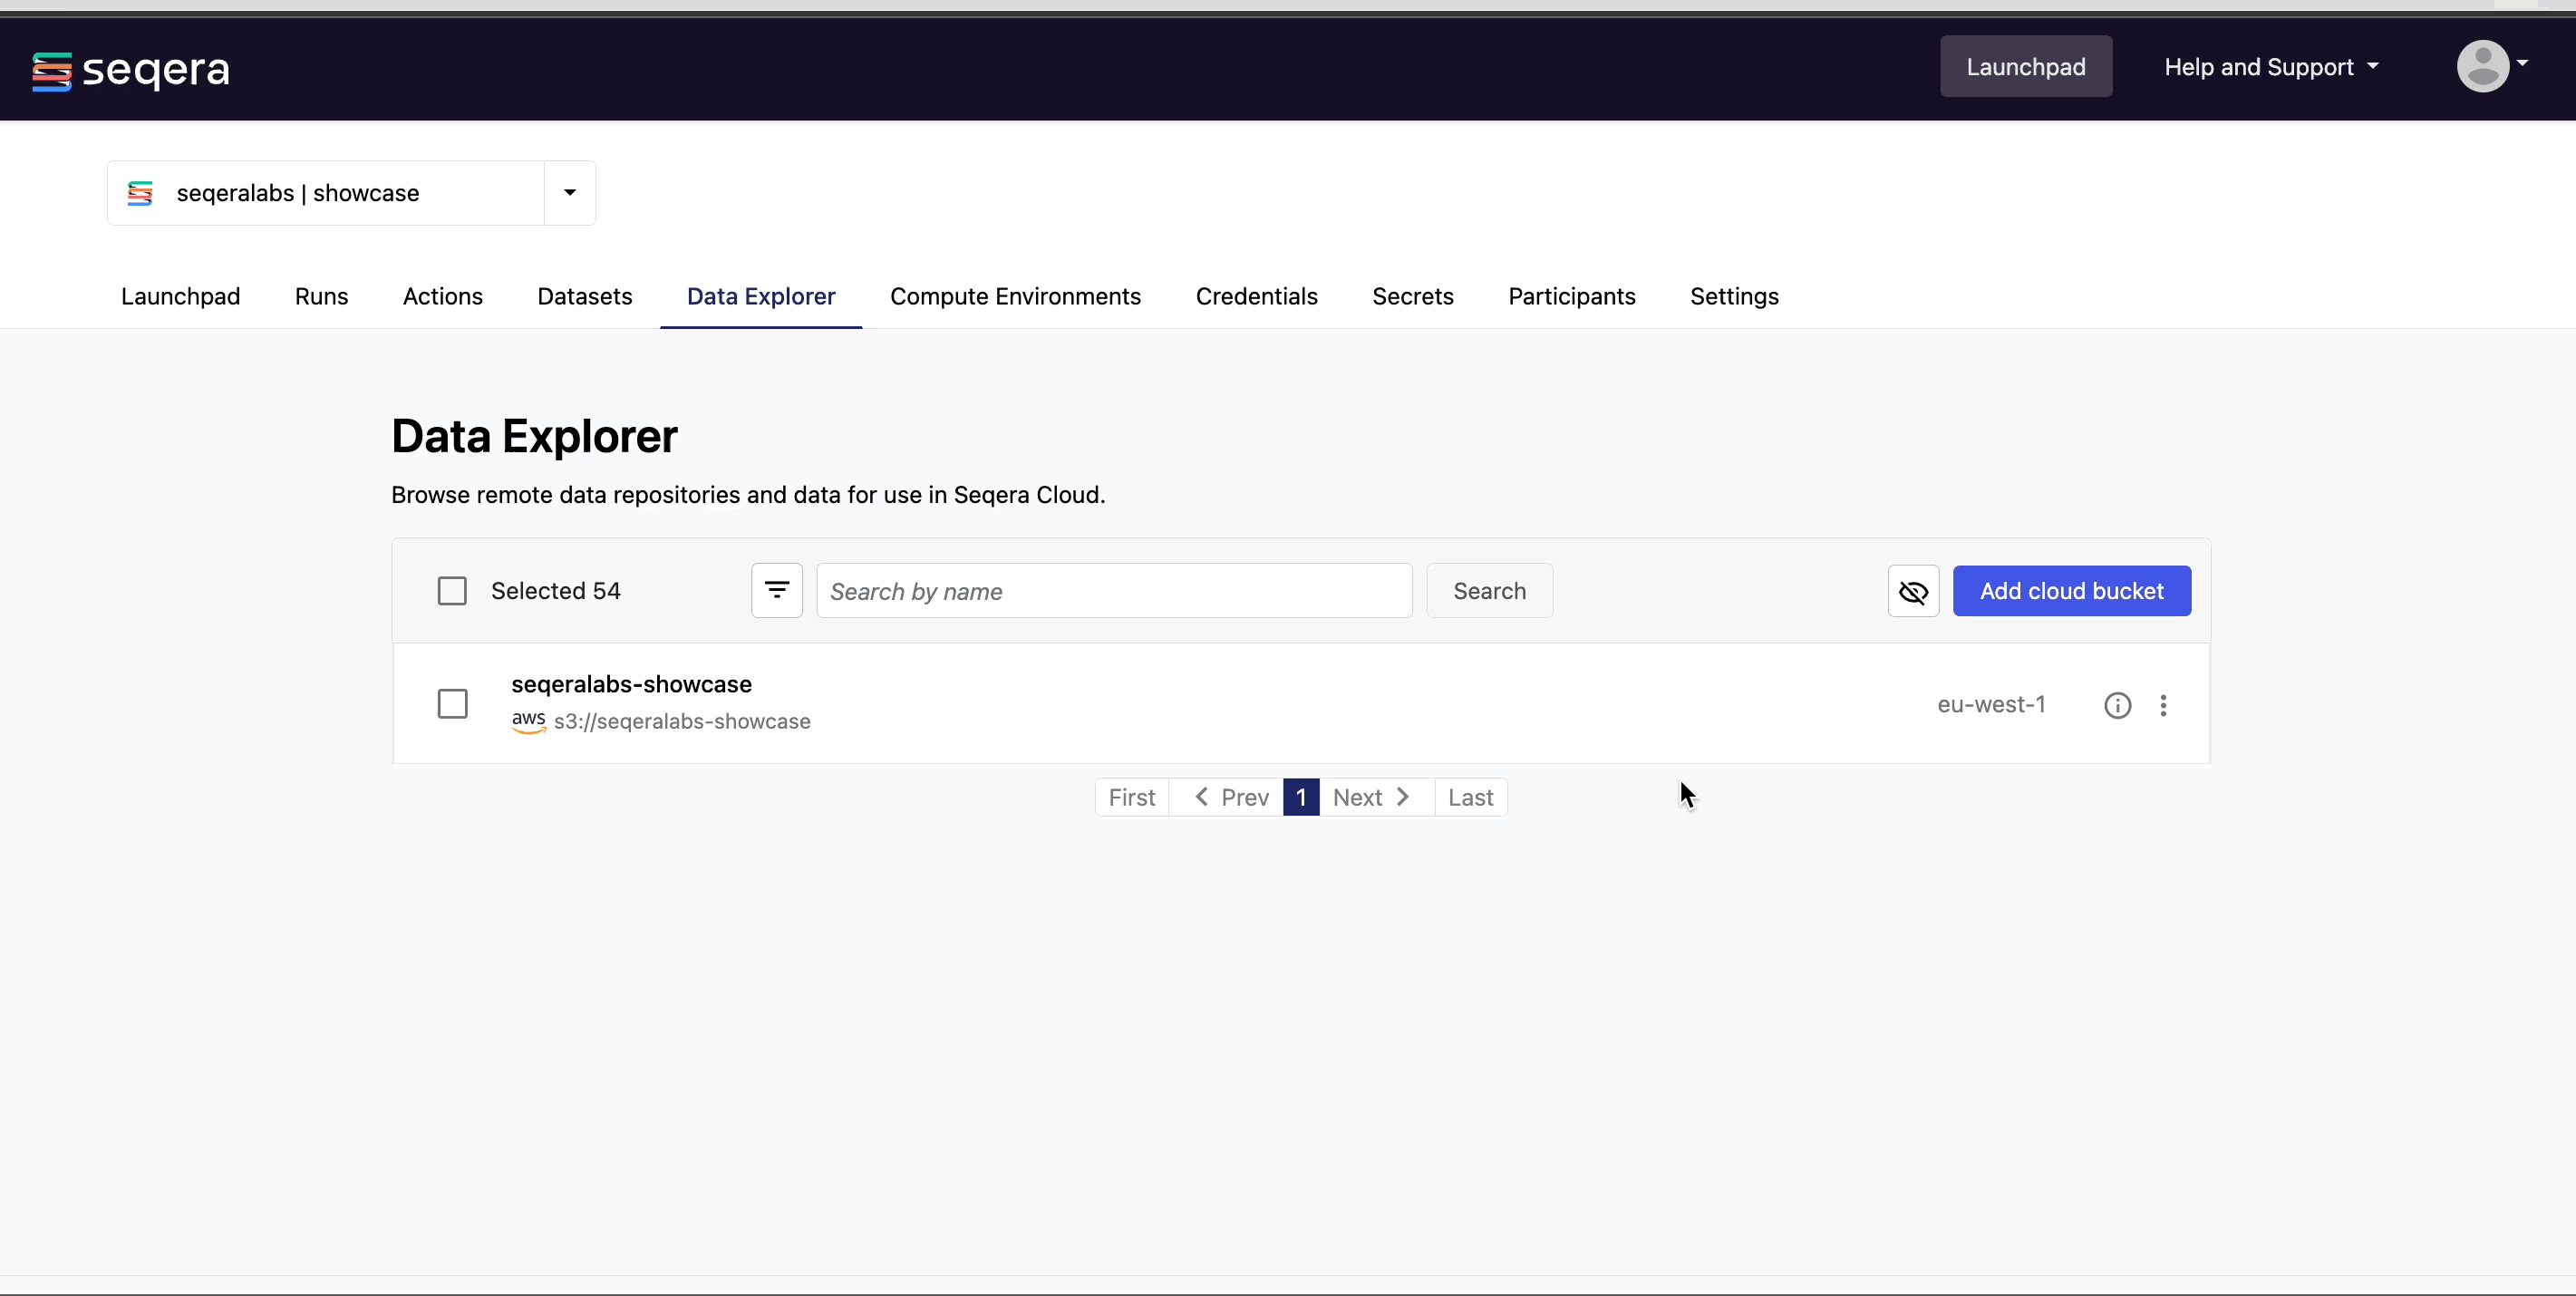The image size is (2576, 1296).
Task: Go to the Next pagination page
Action: click(x=1371, y=797)
